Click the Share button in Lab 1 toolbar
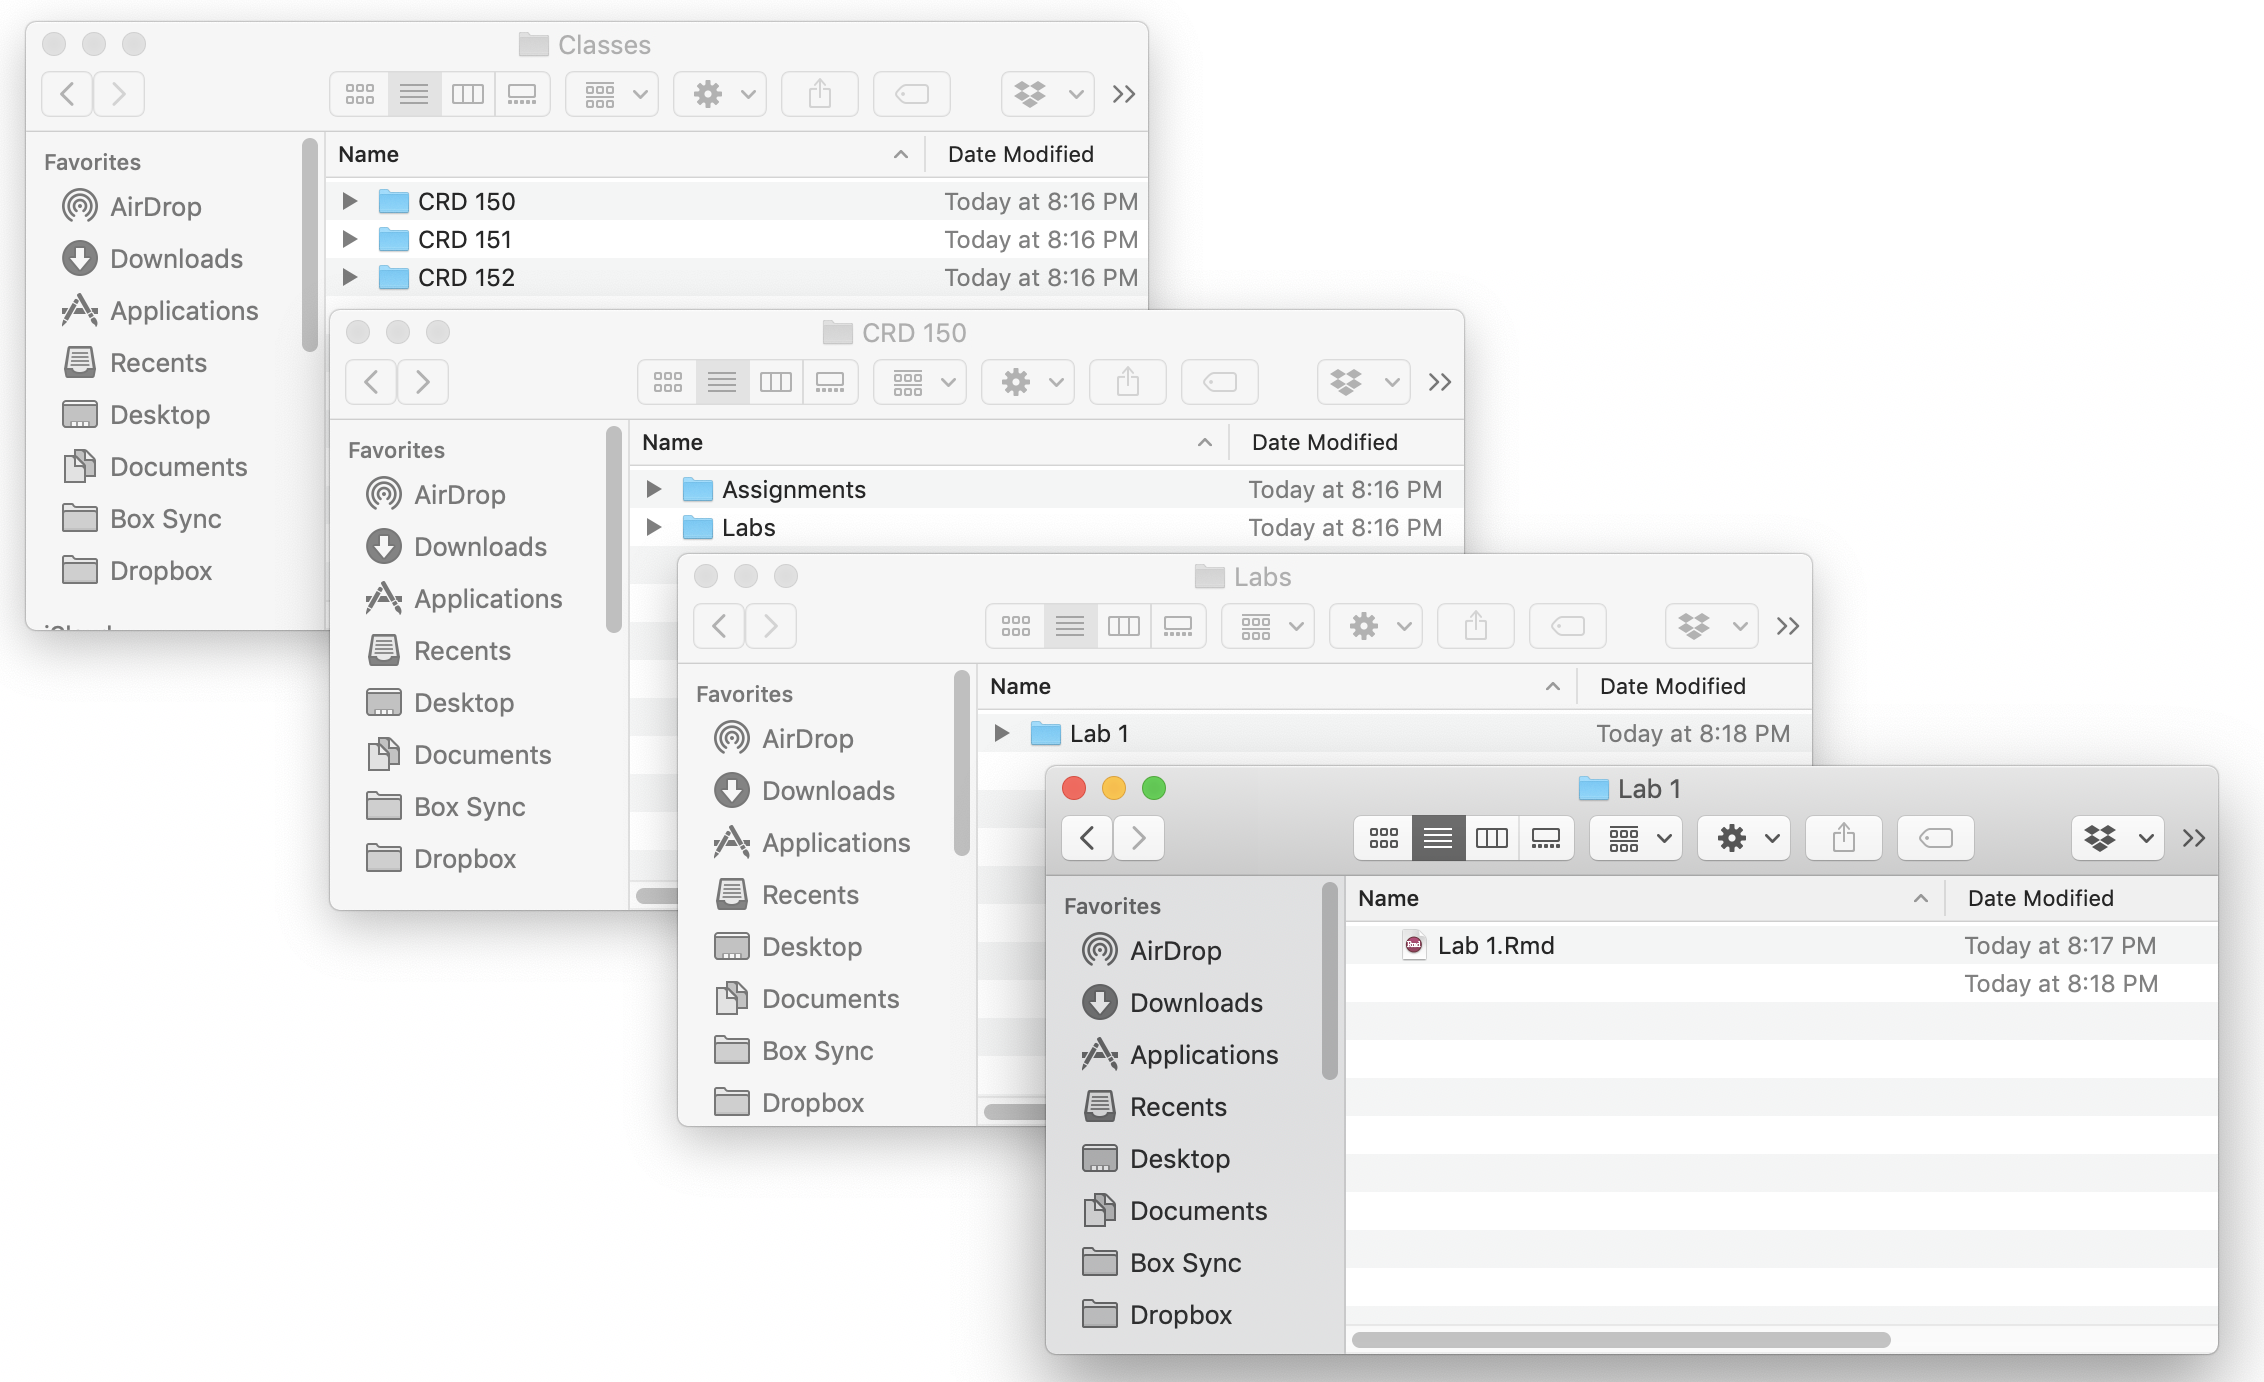2264x1382 pixels. click(x=1843, y=838)
